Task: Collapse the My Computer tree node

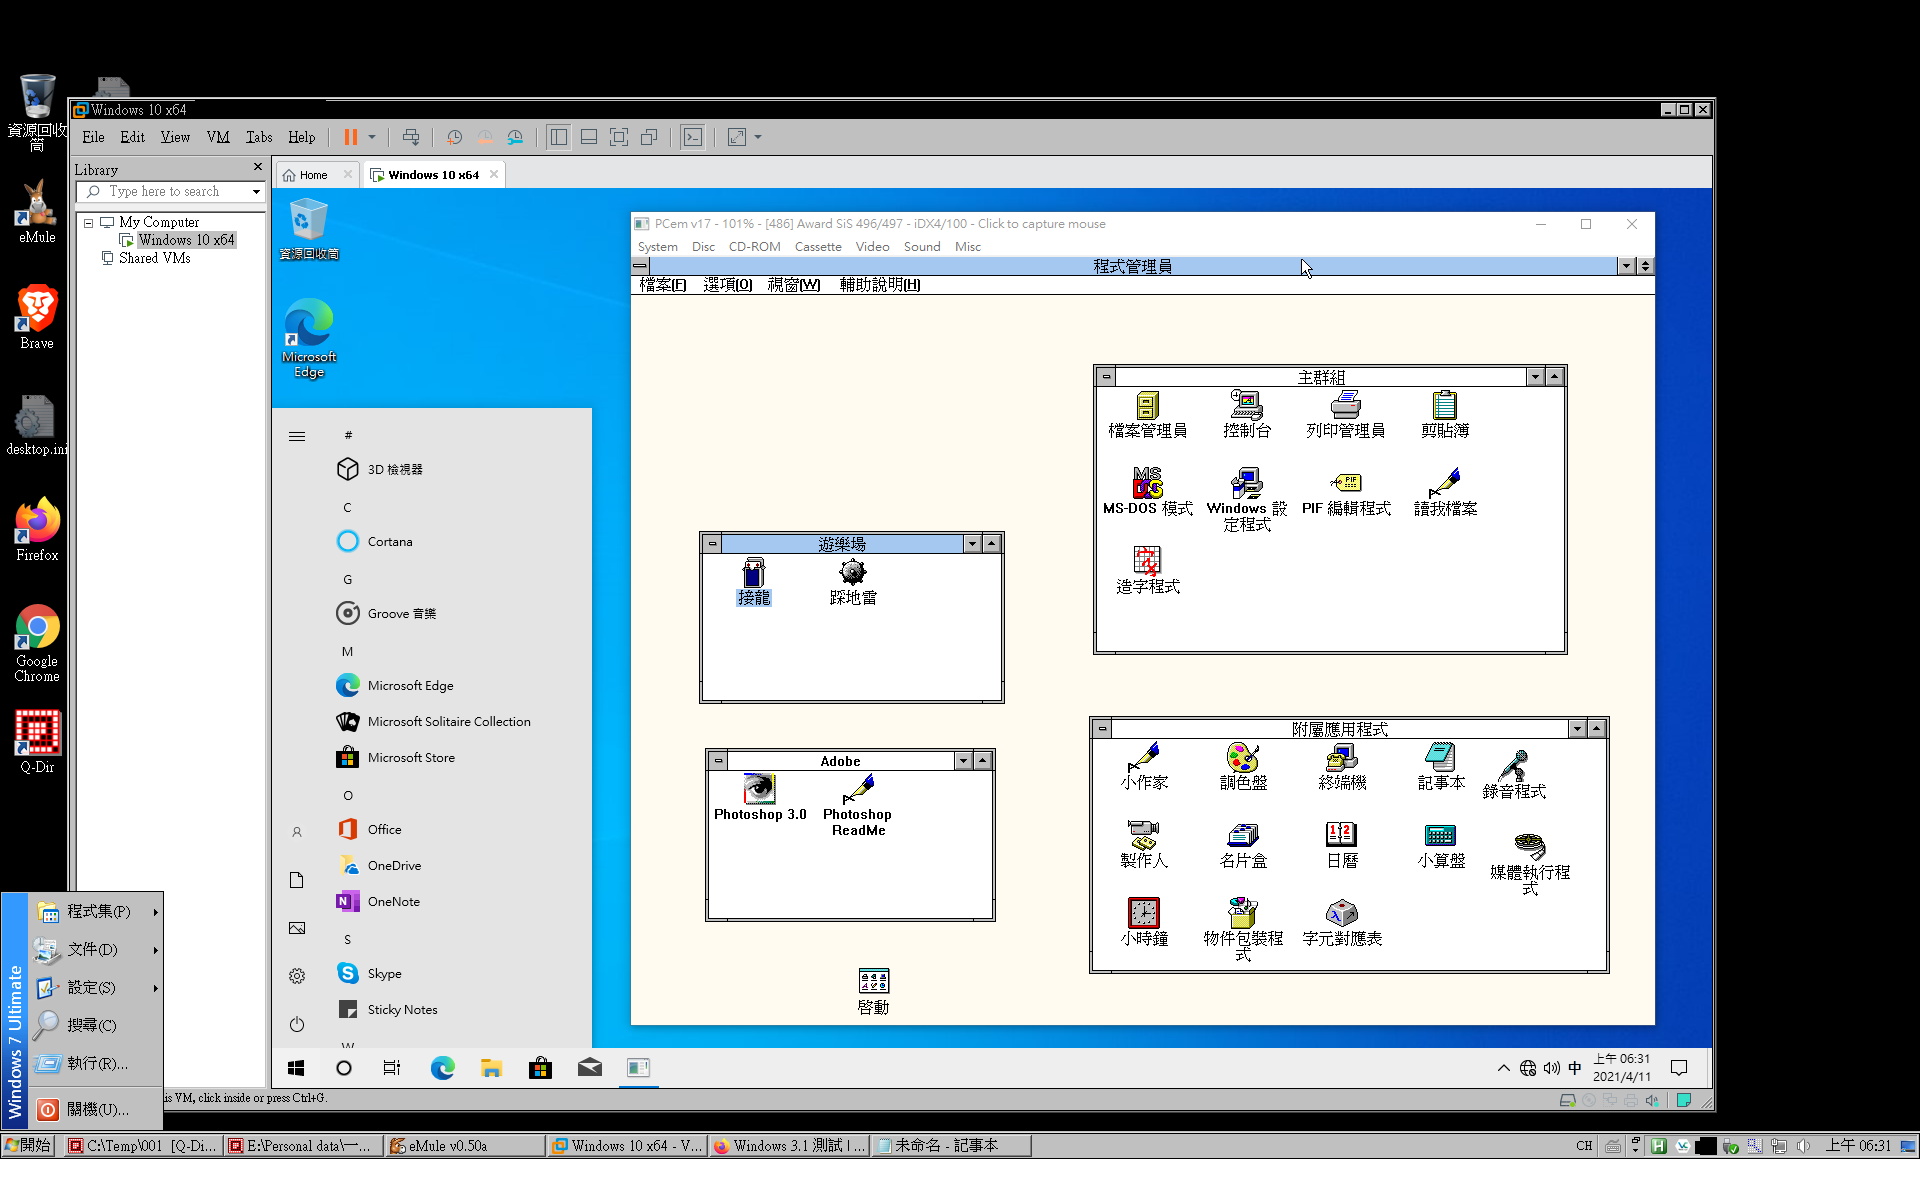Action: 88,223
